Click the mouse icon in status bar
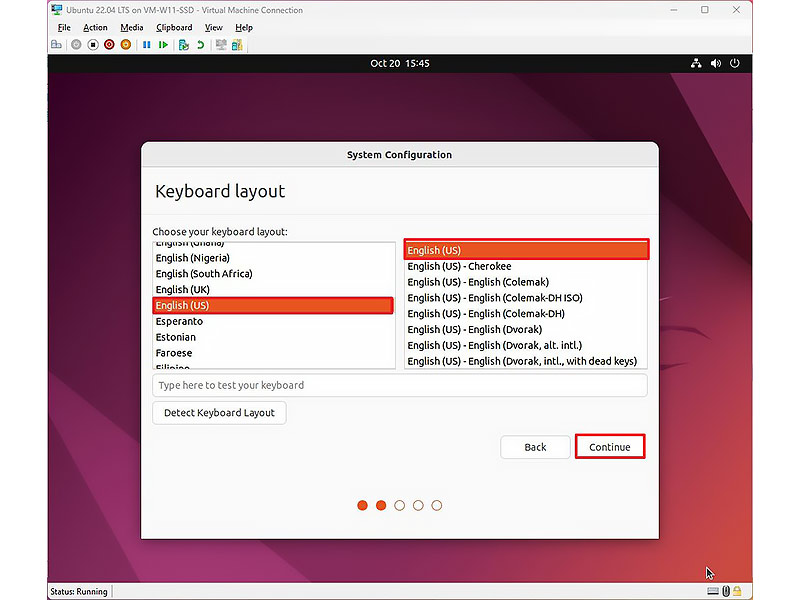The width and height of the screenshot is (800, 600). click(x=726, y=591)
